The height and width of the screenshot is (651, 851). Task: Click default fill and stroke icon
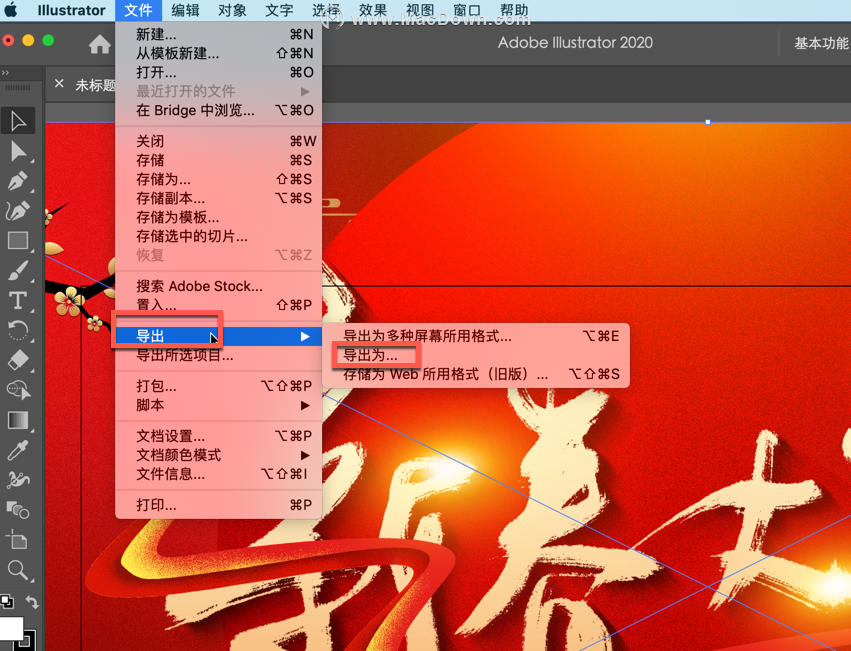click(x=7, y=601)
